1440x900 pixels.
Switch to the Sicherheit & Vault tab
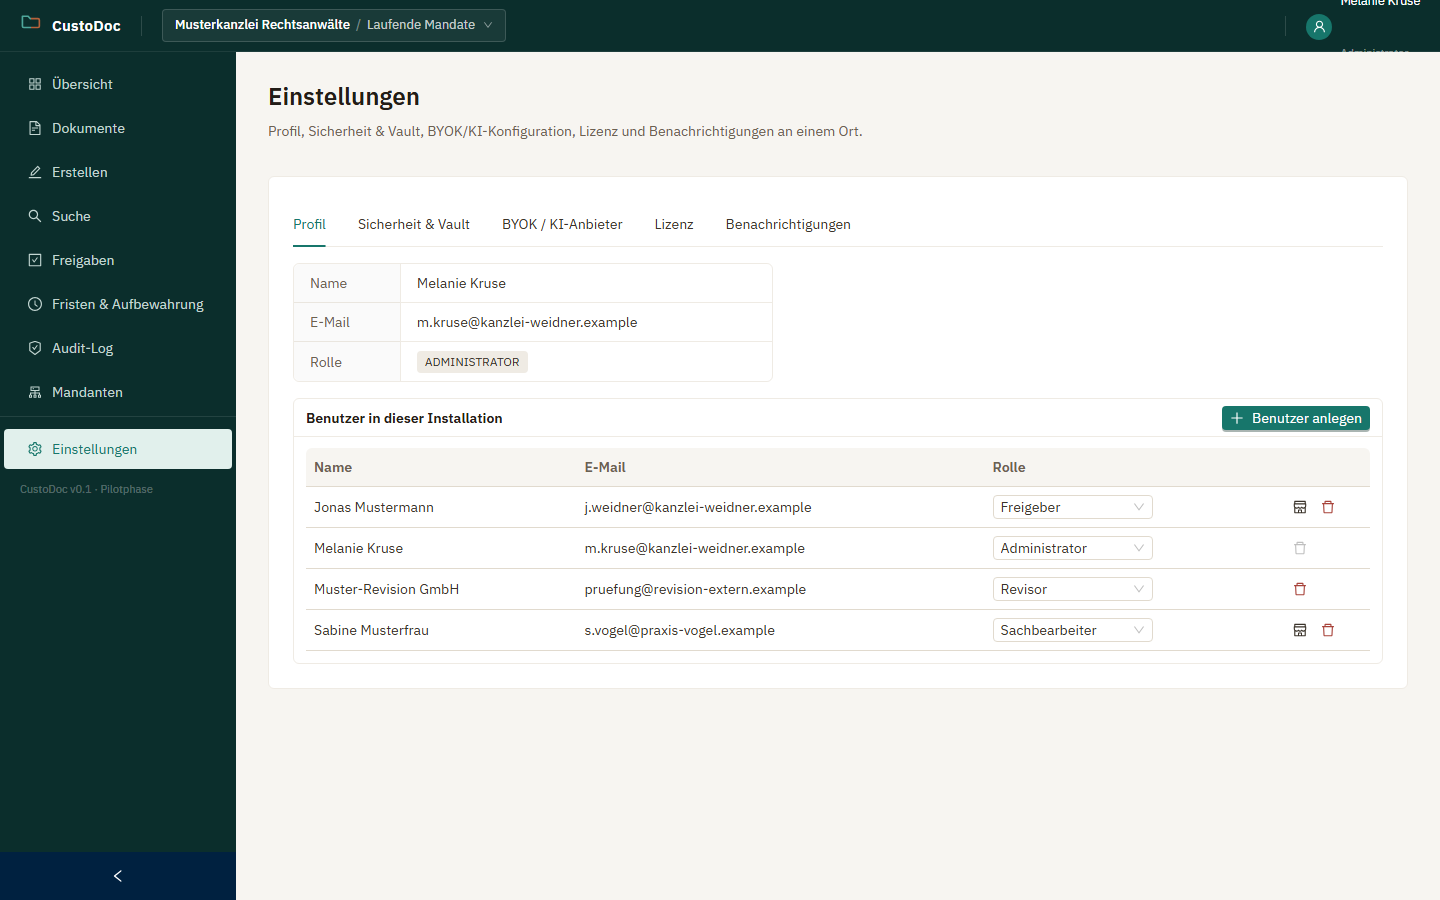tap(414, 224)
